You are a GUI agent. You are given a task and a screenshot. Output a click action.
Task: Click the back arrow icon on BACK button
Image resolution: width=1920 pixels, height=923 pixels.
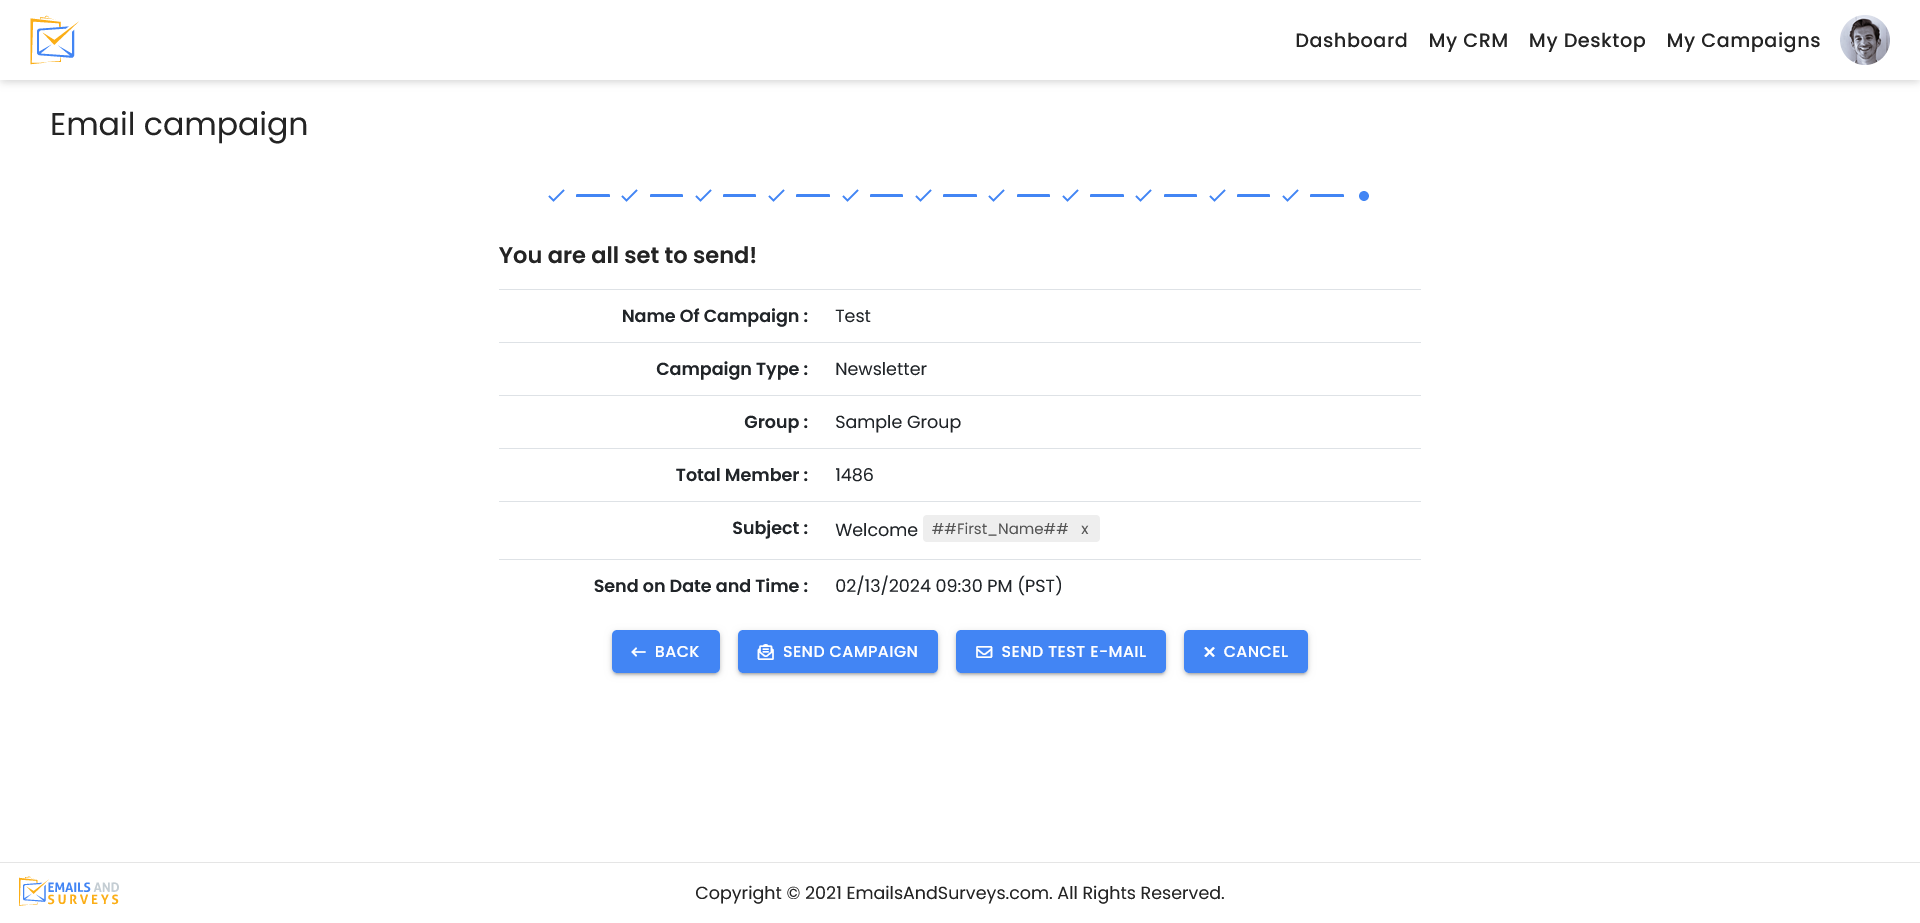point(639,651)
